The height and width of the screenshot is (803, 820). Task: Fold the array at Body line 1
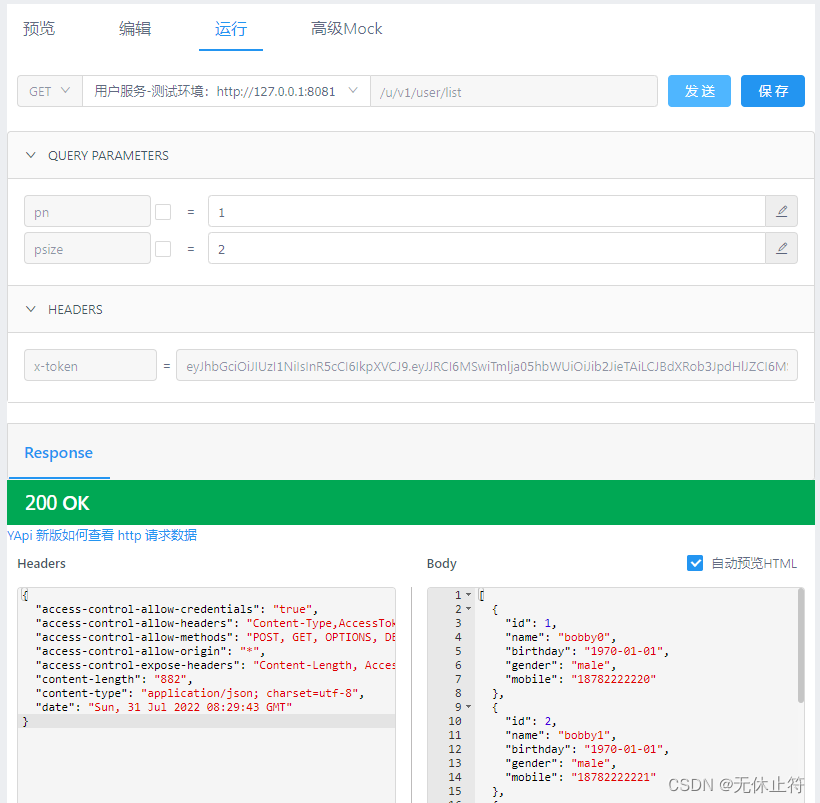click(469, 595)
